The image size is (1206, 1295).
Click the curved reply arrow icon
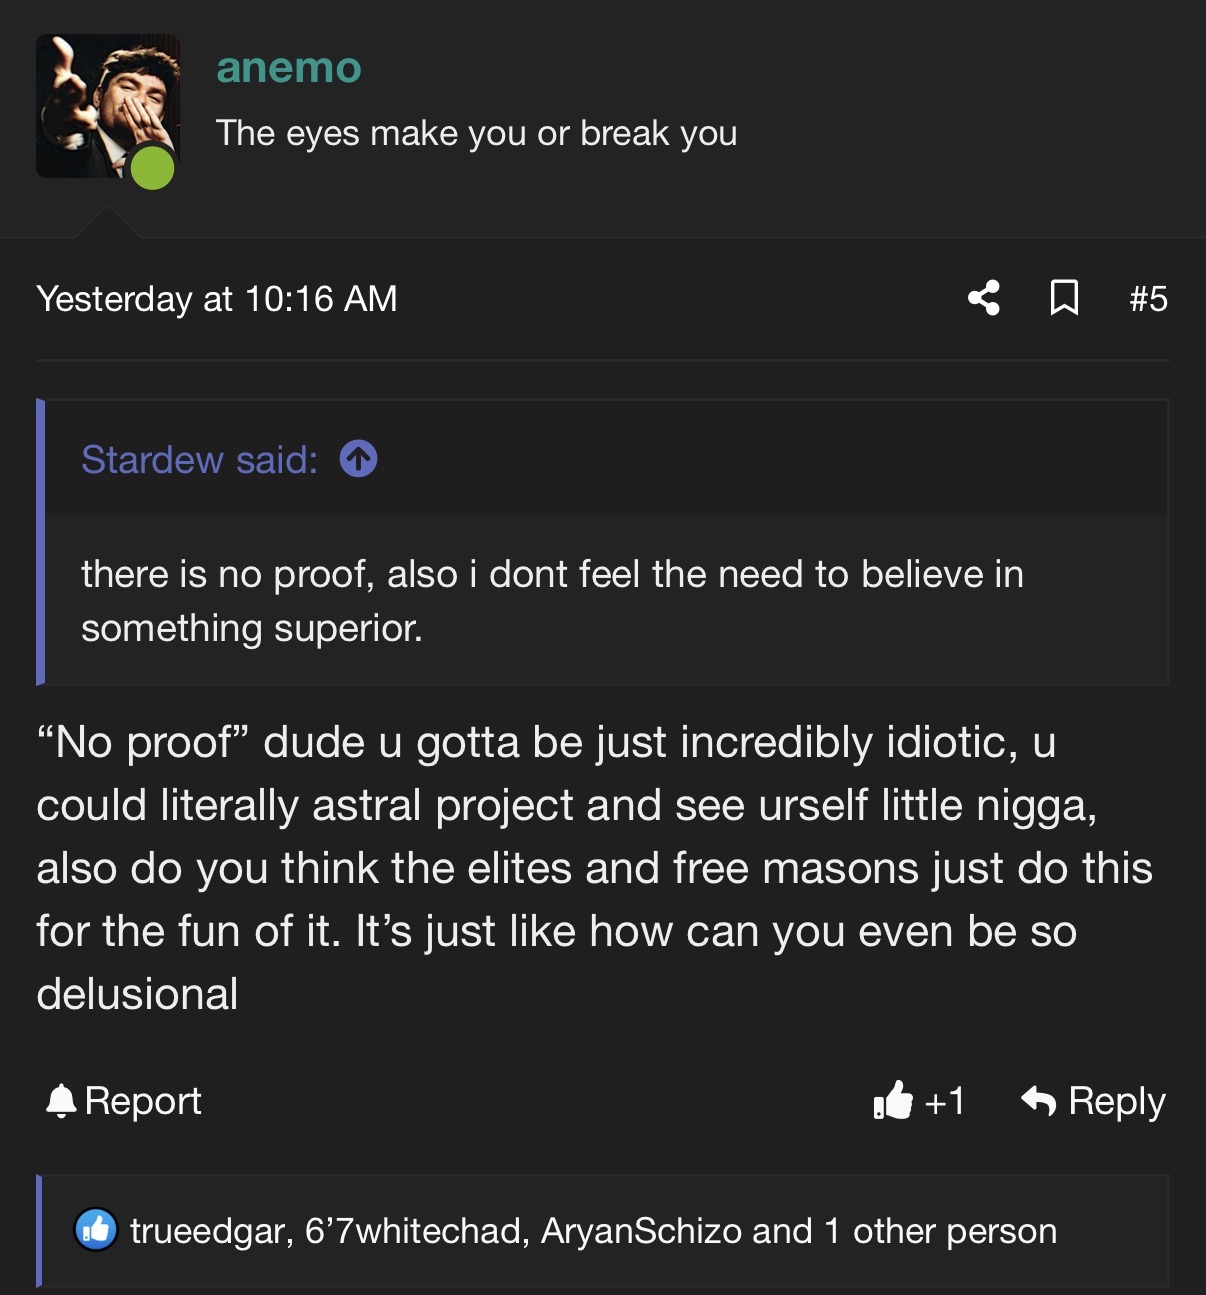[1039, 1101]
